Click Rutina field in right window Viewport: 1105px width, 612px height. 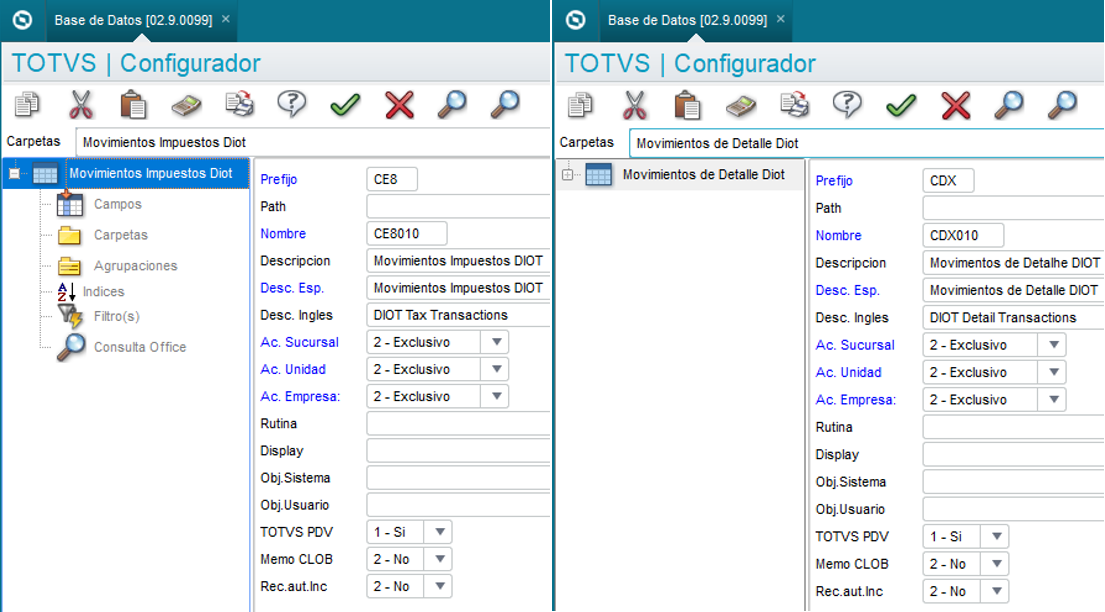coord(1013,427)
